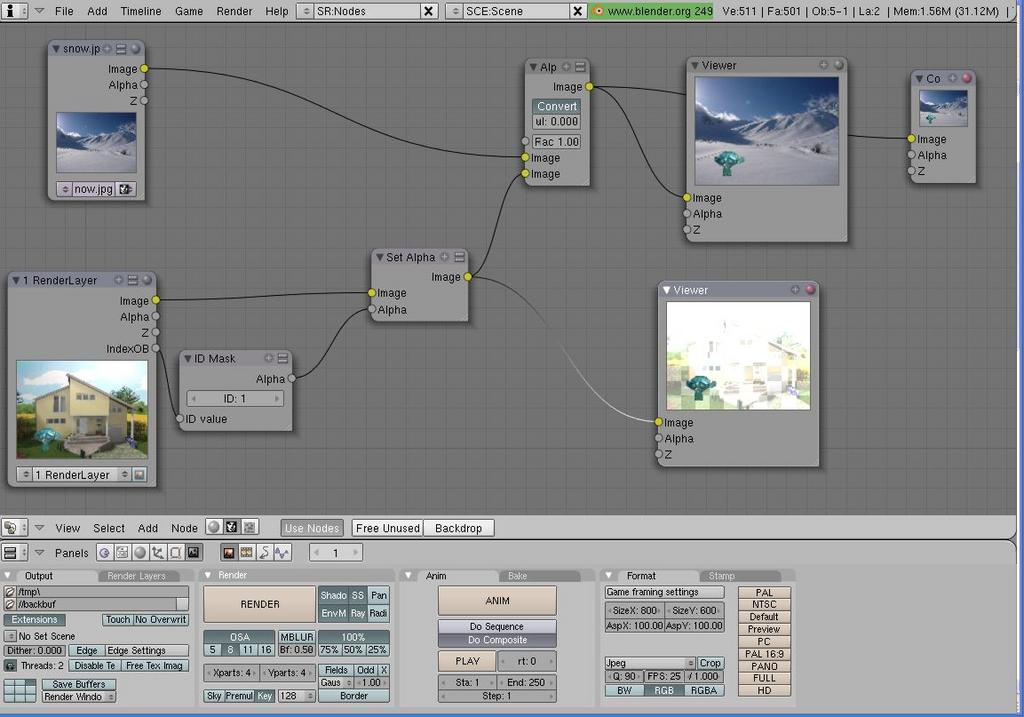
Task: Click the plus icon on ID Mask header
Action: [x=268, y=358]
